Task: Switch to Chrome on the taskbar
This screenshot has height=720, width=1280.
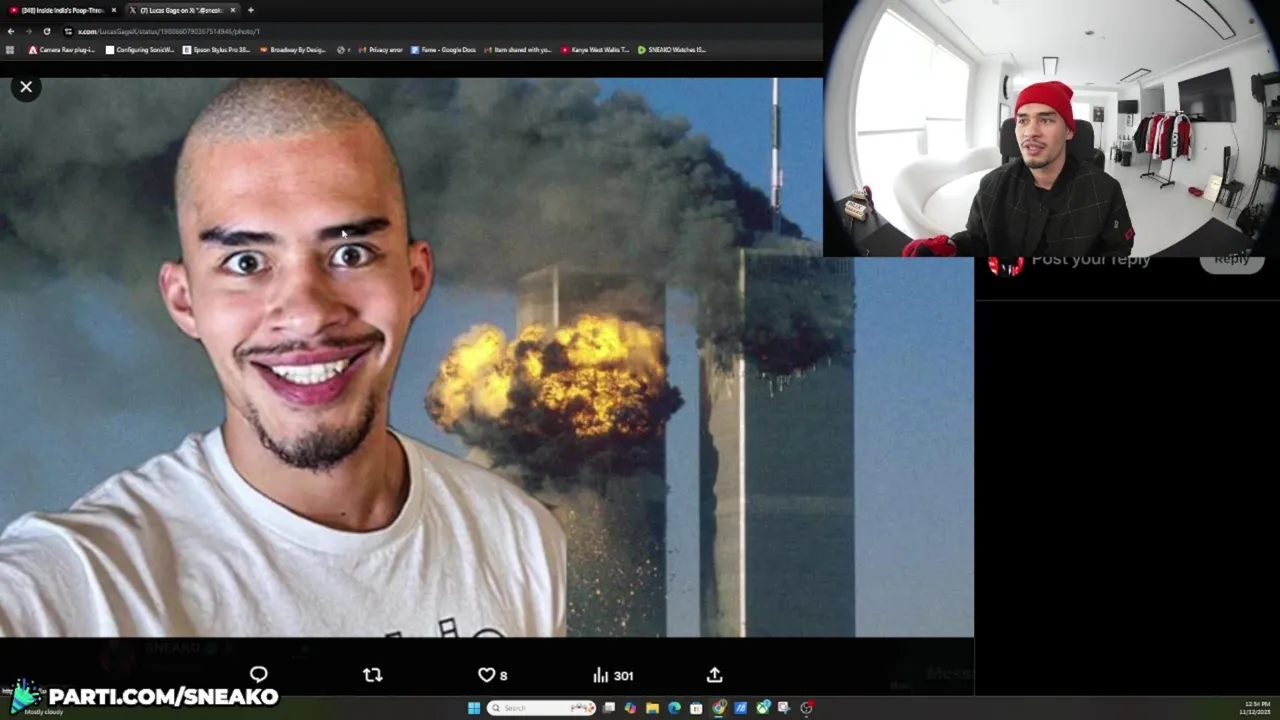Action: 718,708
